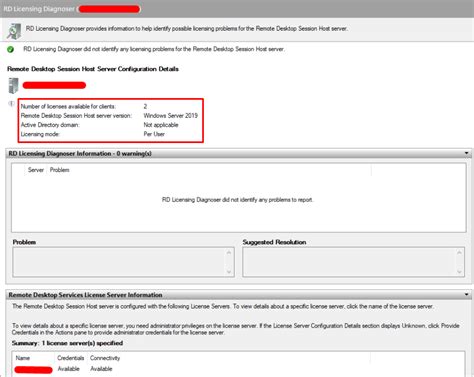Viewport: 474px width, 377px height.
Task: Click the 'Available' value under Connectivity
Action: (x=101, y=369)
